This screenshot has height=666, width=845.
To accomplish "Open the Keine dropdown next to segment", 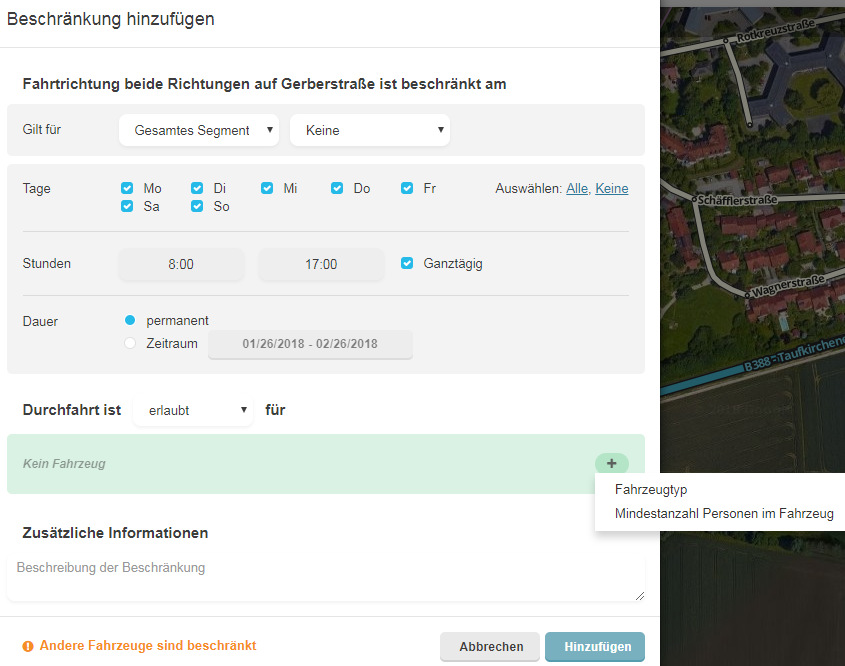I will [370, 130].
